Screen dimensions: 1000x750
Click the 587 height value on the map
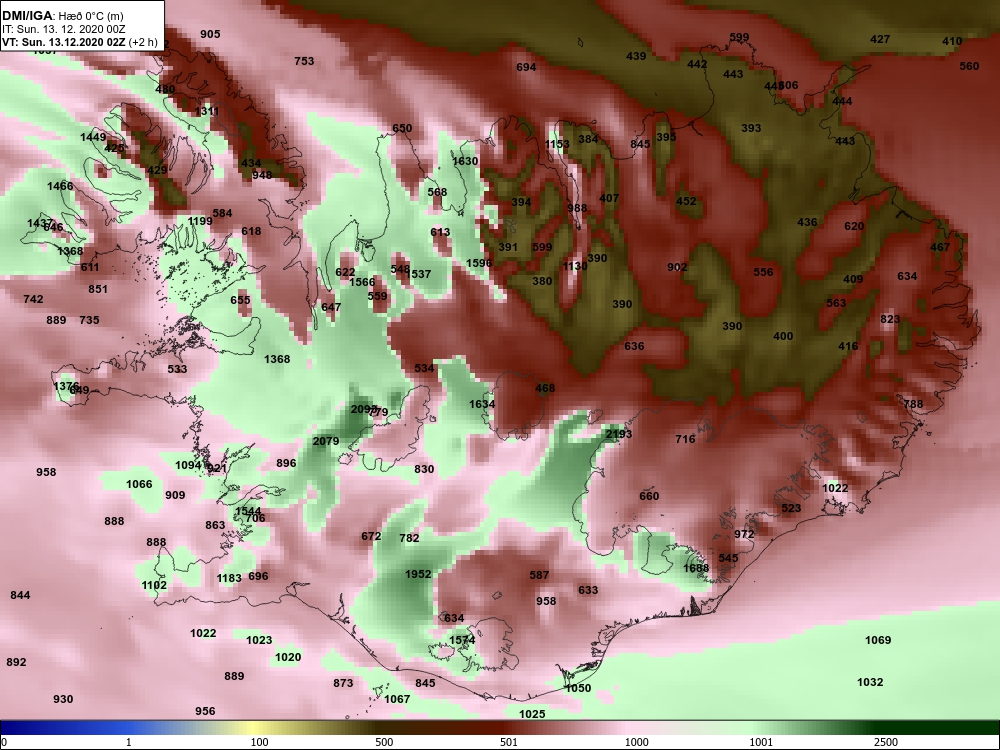point(539,575)
